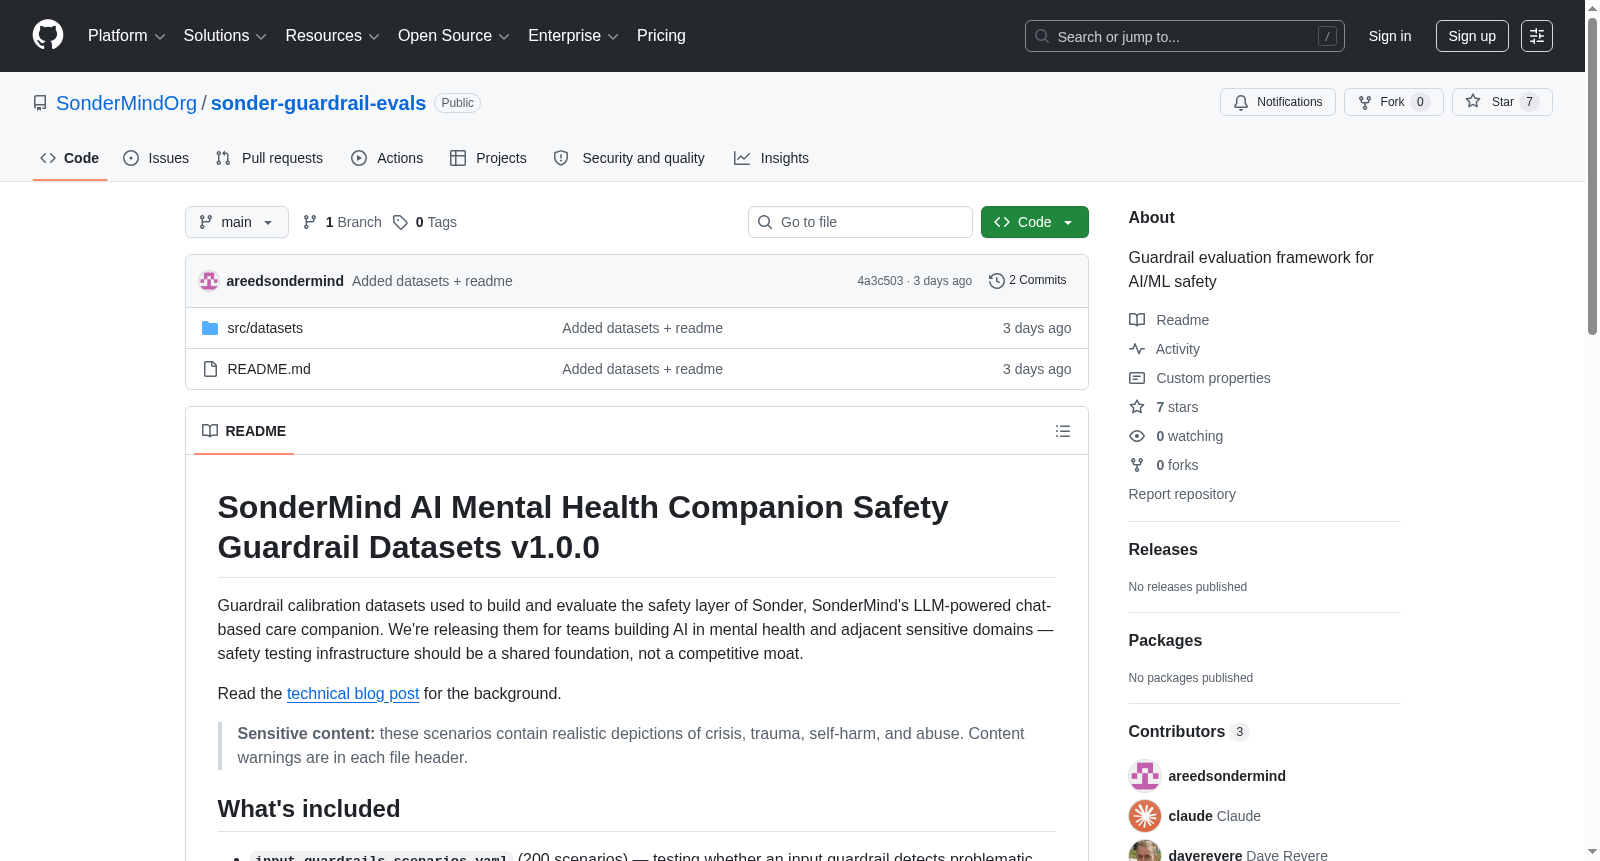The image size is (1600, 861).
Task: Switch to the Actions tab
Action: pyautogui.click(x=387, y=158)
